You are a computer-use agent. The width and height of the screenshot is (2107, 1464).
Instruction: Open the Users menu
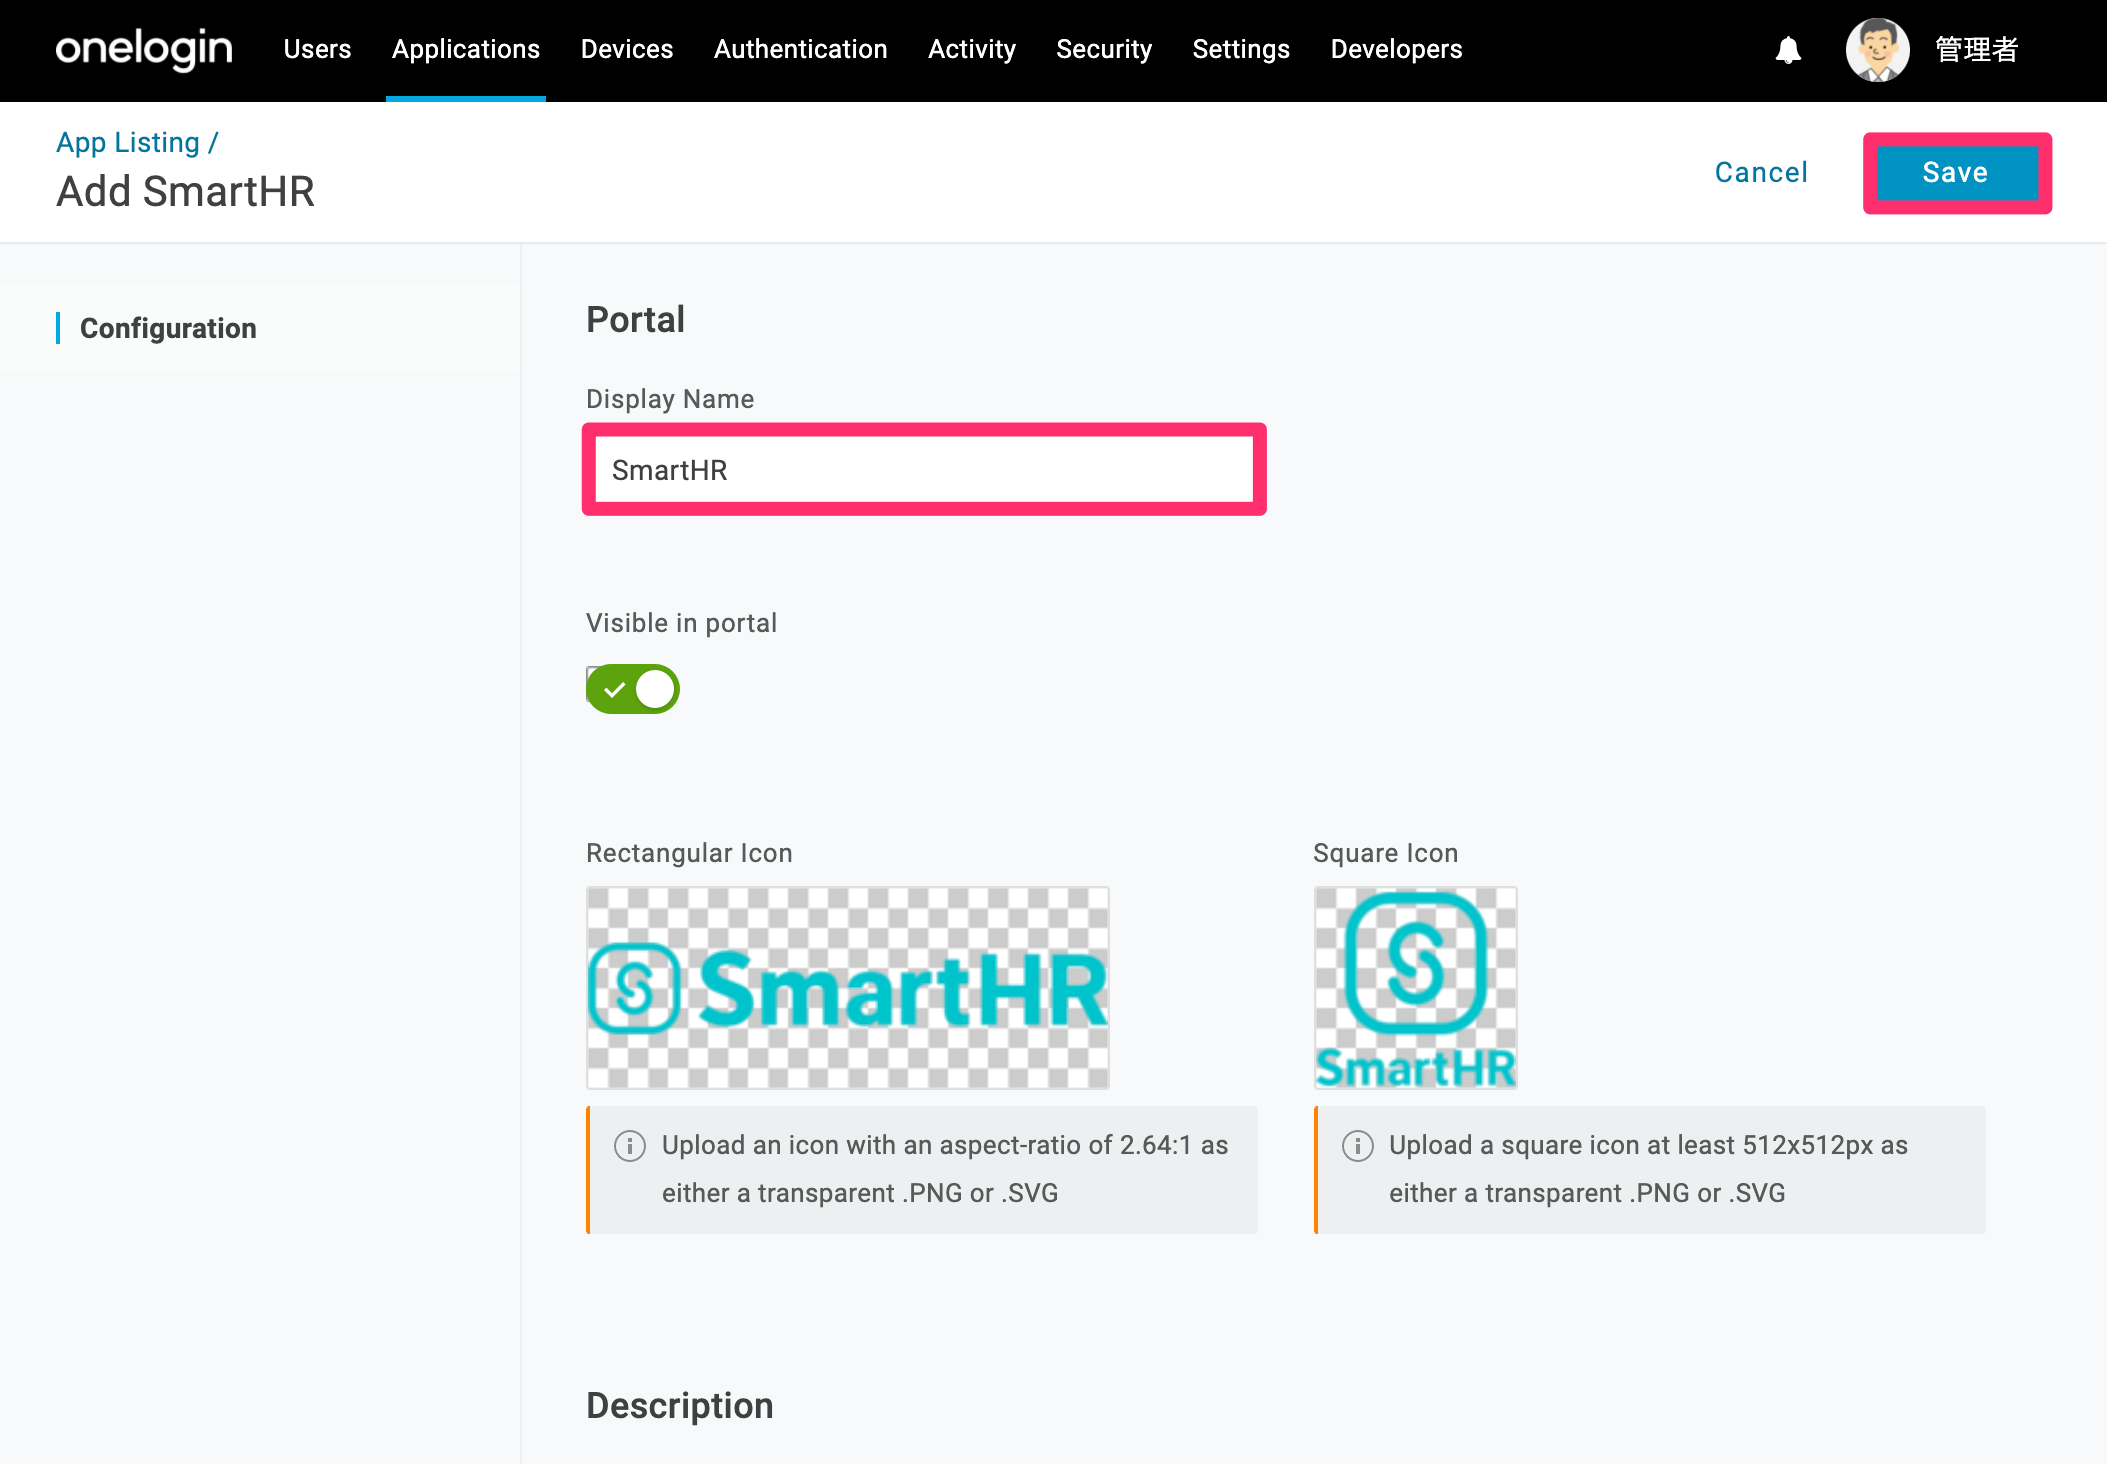click(x=317, y=49)
